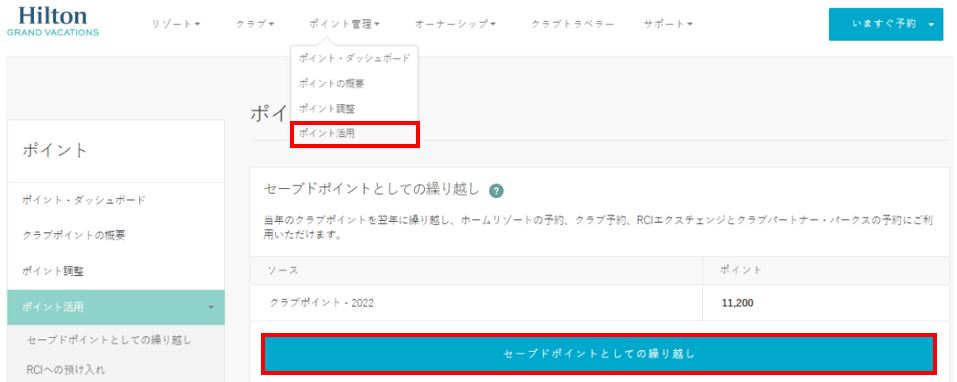Viewport: 957px width, 382px height.
Task: Expand the オーナーシップ menu
Action: [455, 24]
